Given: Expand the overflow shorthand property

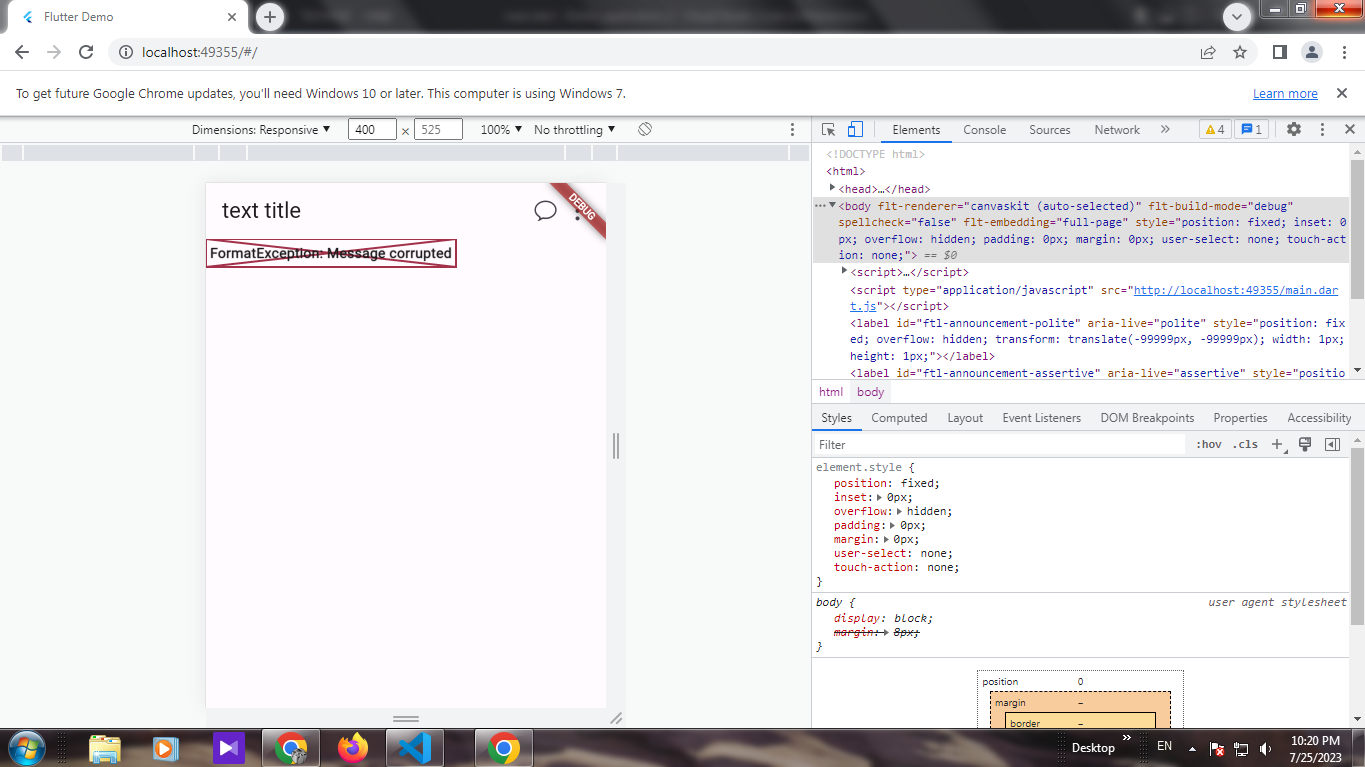Looking at the screenshot, I should tap(900, 511).
